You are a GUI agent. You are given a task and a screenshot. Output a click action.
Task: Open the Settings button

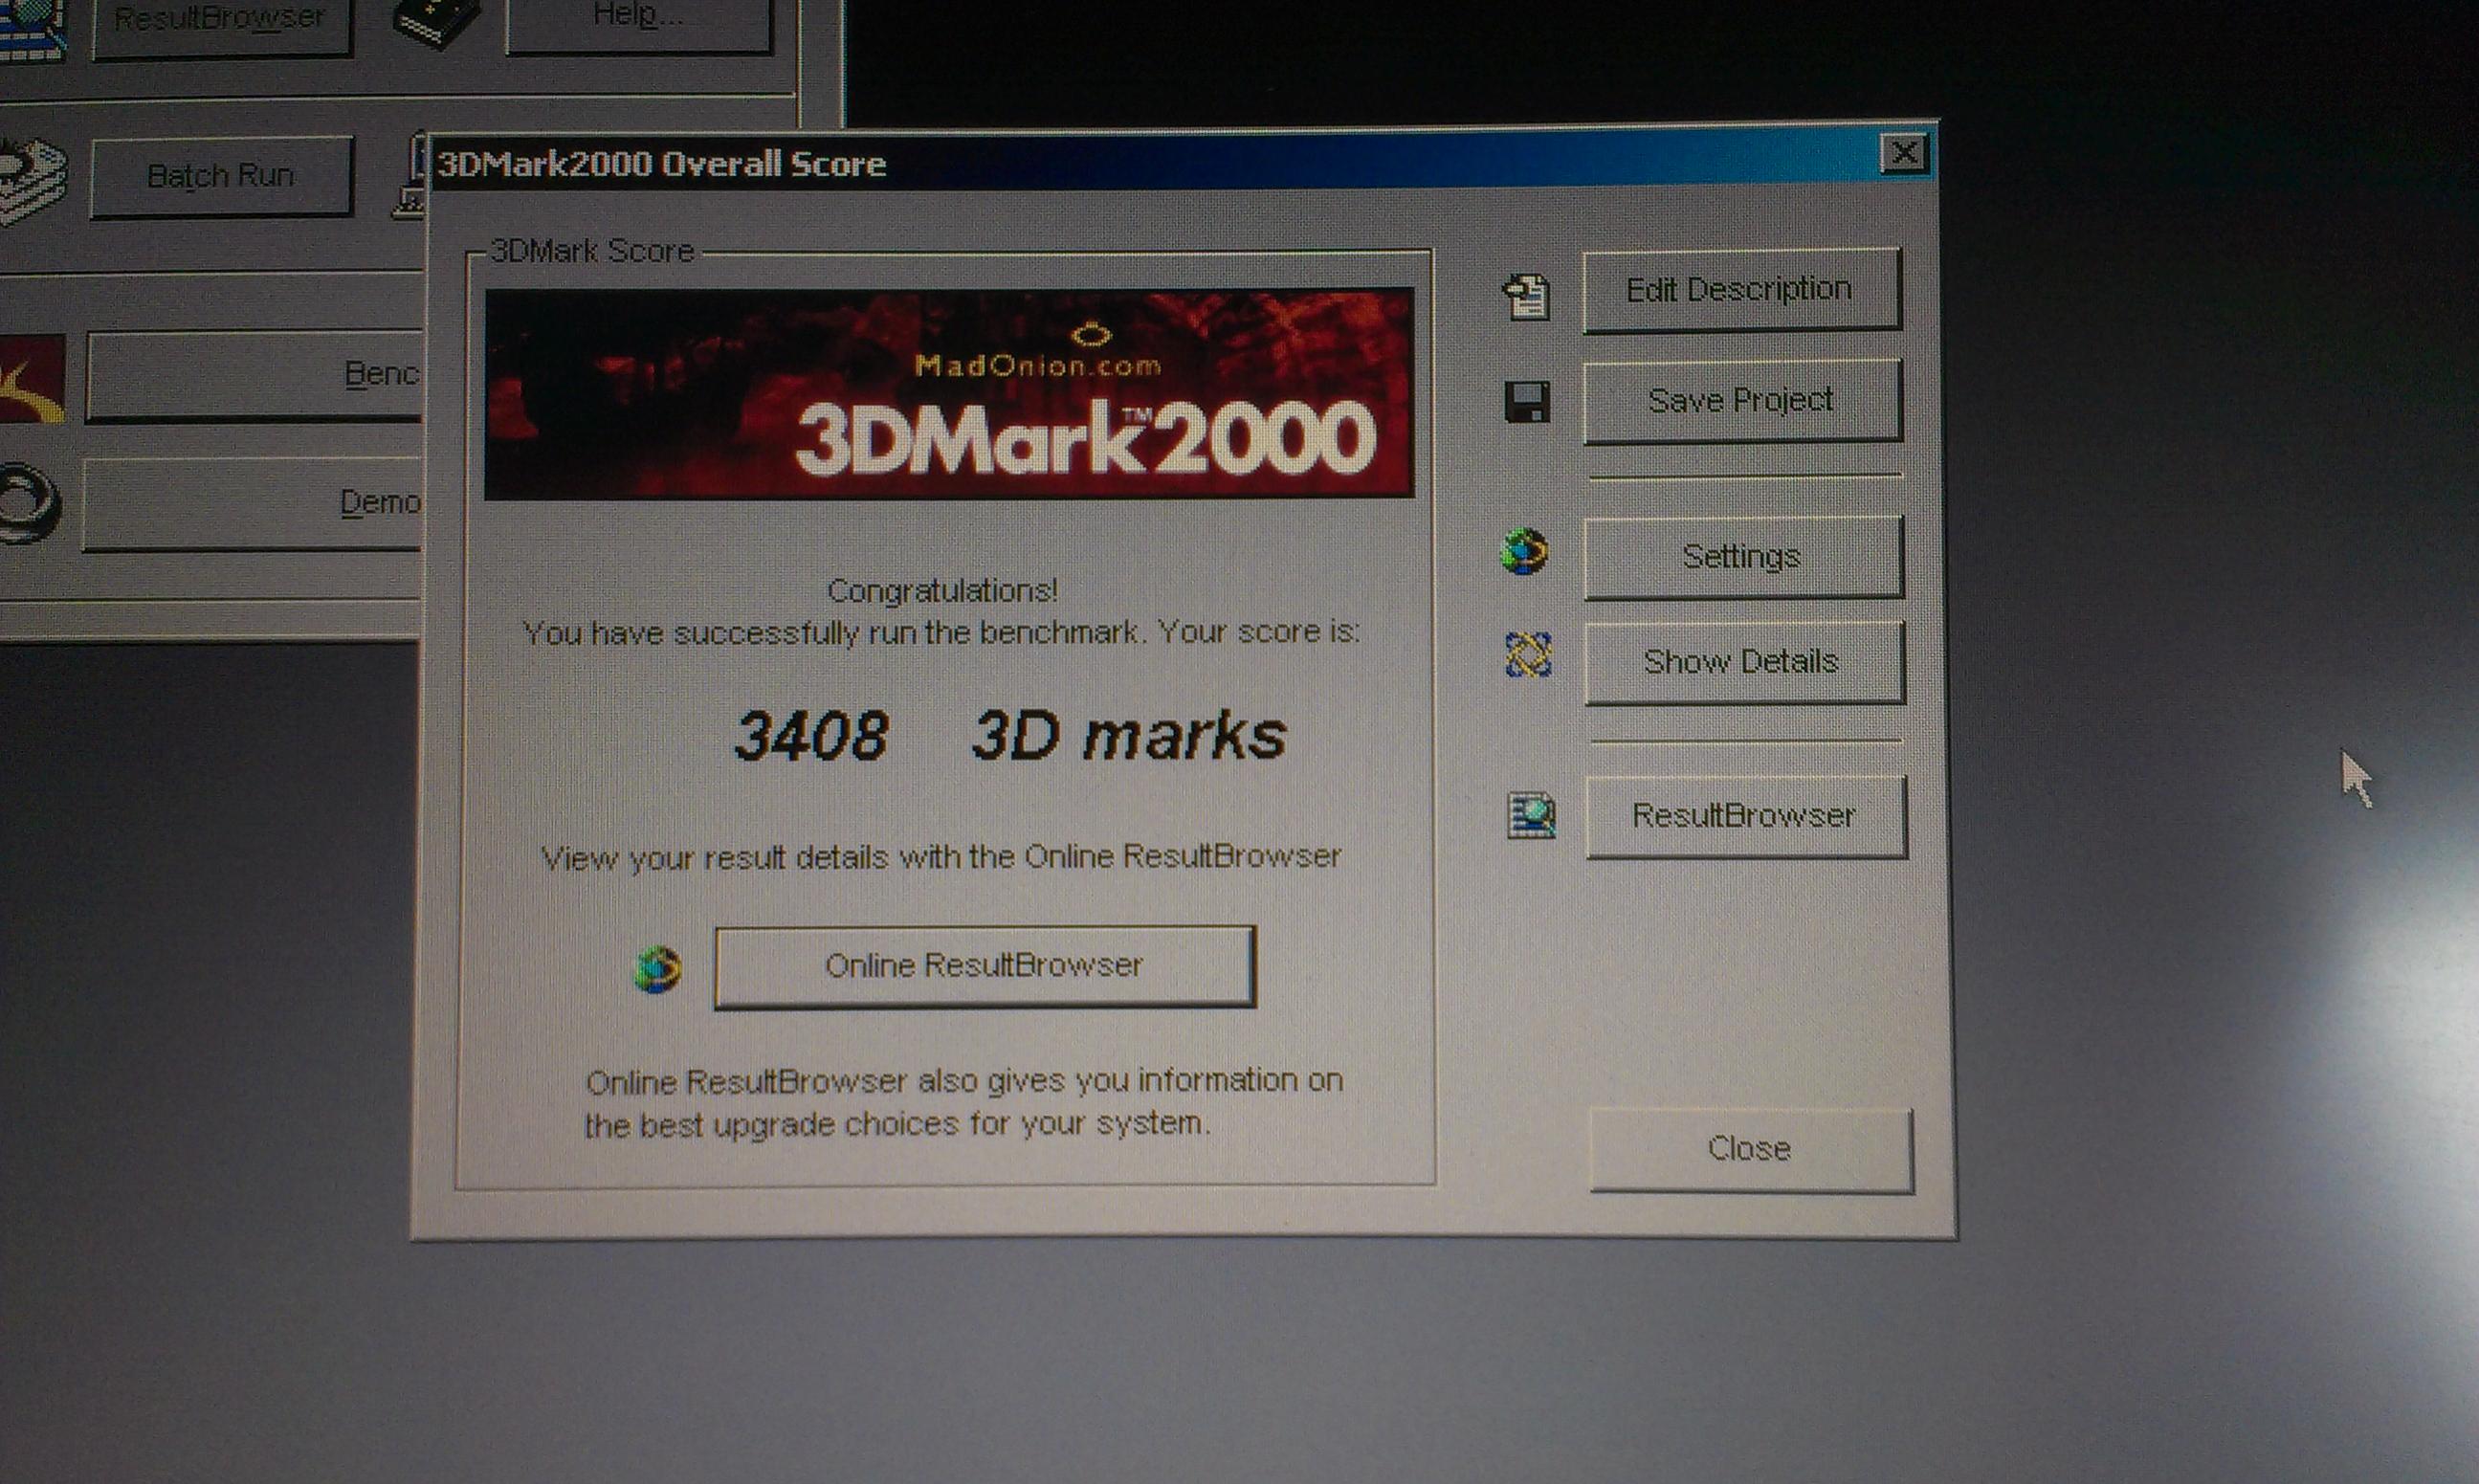click(1742, 556)
